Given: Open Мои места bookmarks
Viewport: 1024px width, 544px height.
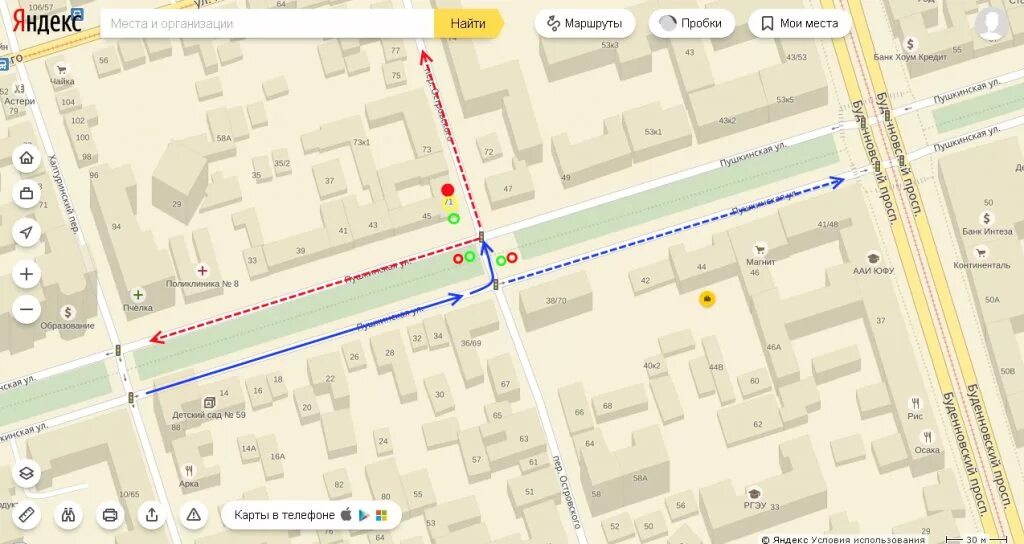Looking at the screenshot, I should [800, 24].
